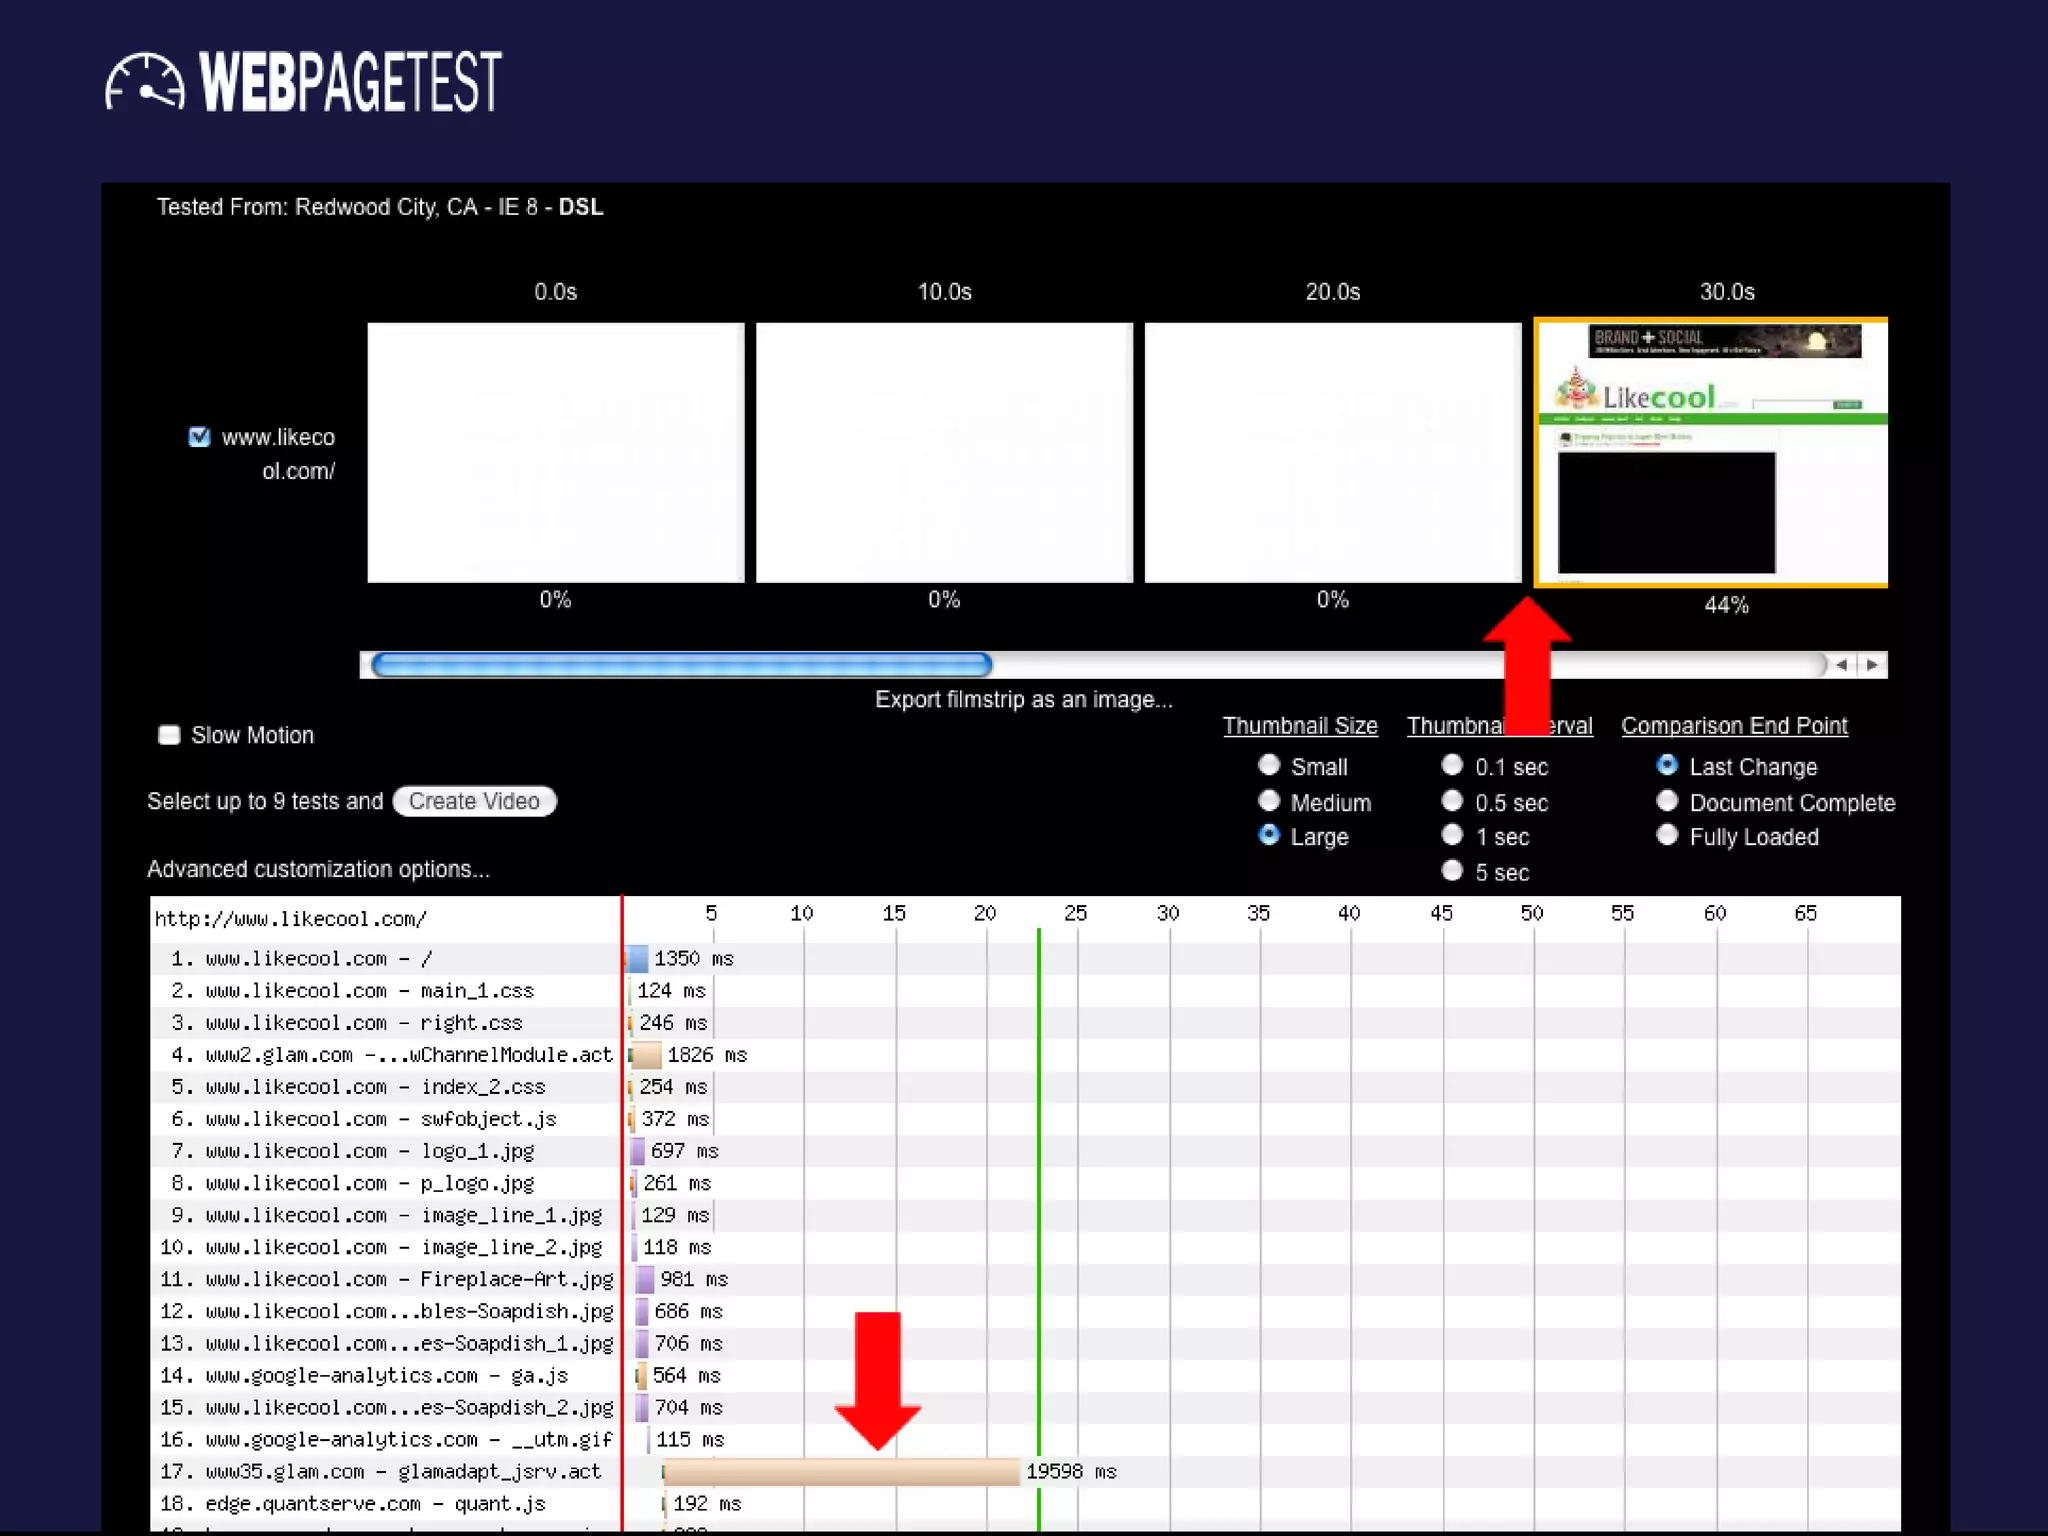Expand Advanced customization options
The image size is (2048, 1536).
(x=318, y=869)
